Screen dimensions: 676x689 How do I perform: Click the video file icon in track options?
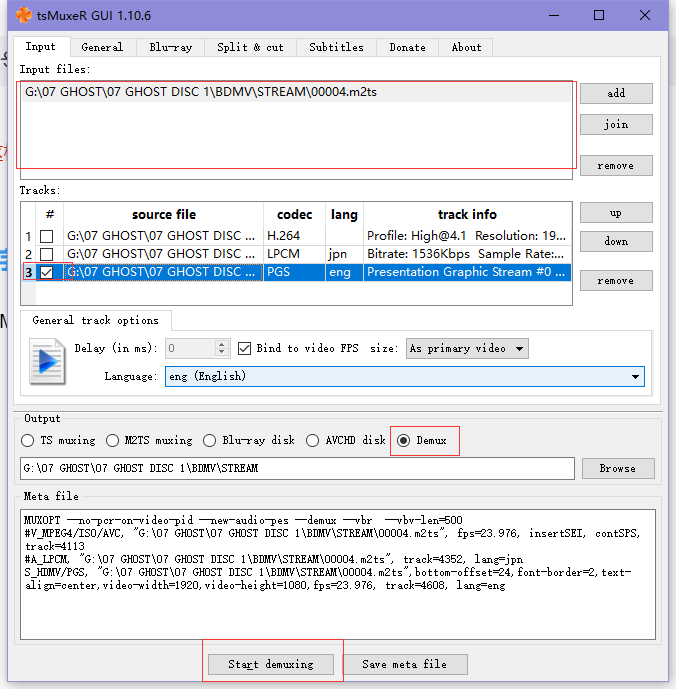click(46, 361)
